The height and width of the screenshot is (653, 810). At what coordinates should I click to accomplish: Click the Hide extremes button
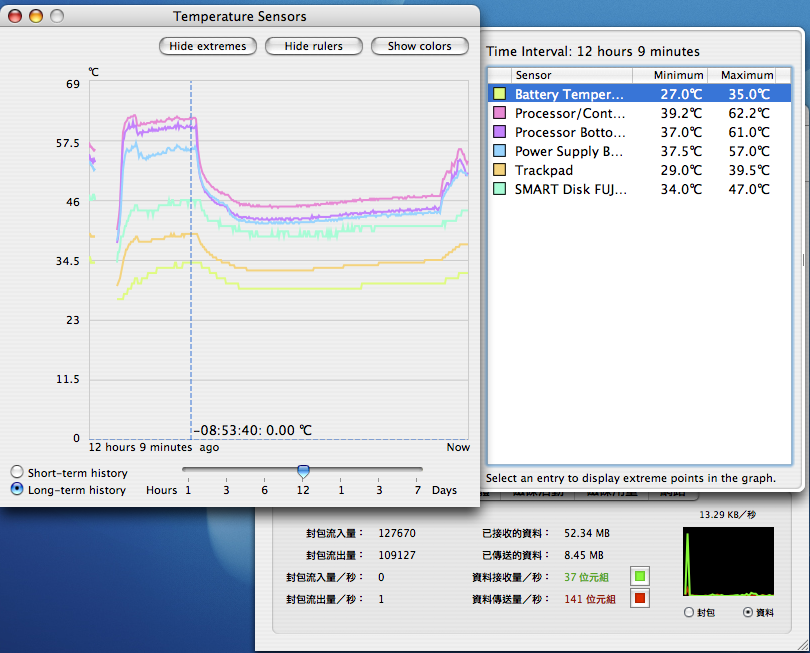[208, 46]
